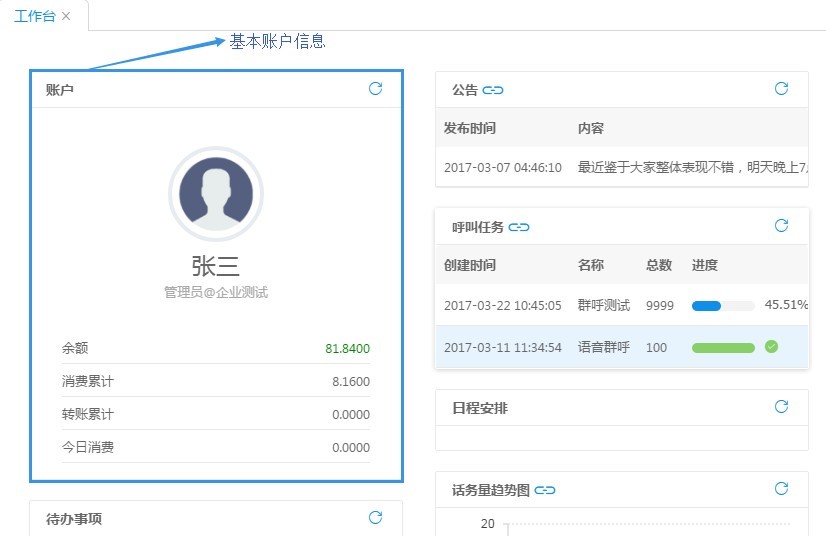Click the 群呼测试 blue progress bar
Screen dimensions: 826x536
point(722,305)
